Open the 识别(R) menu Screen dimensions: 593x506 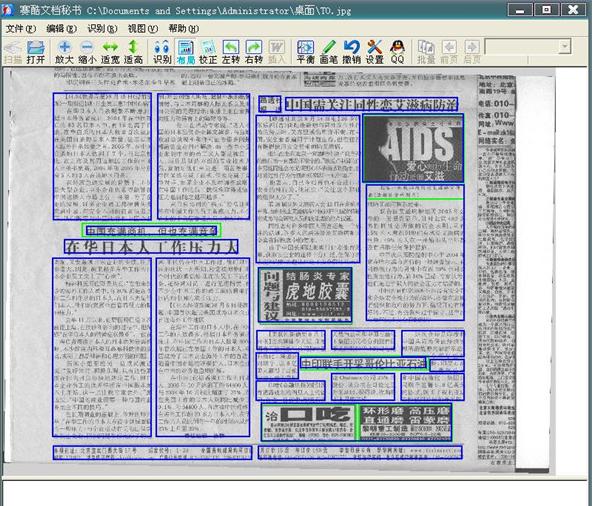pyautogui.click(x=102, y=29)
